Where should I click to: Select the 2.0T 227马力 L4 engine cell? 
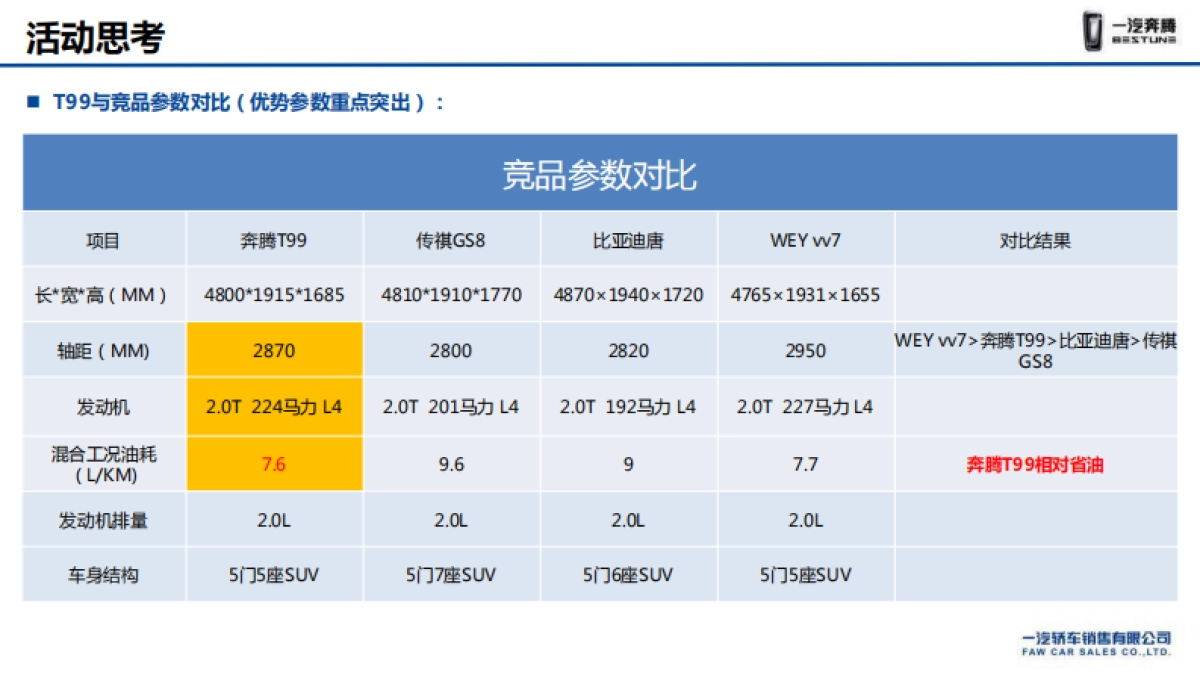click(x=806, y=407)
